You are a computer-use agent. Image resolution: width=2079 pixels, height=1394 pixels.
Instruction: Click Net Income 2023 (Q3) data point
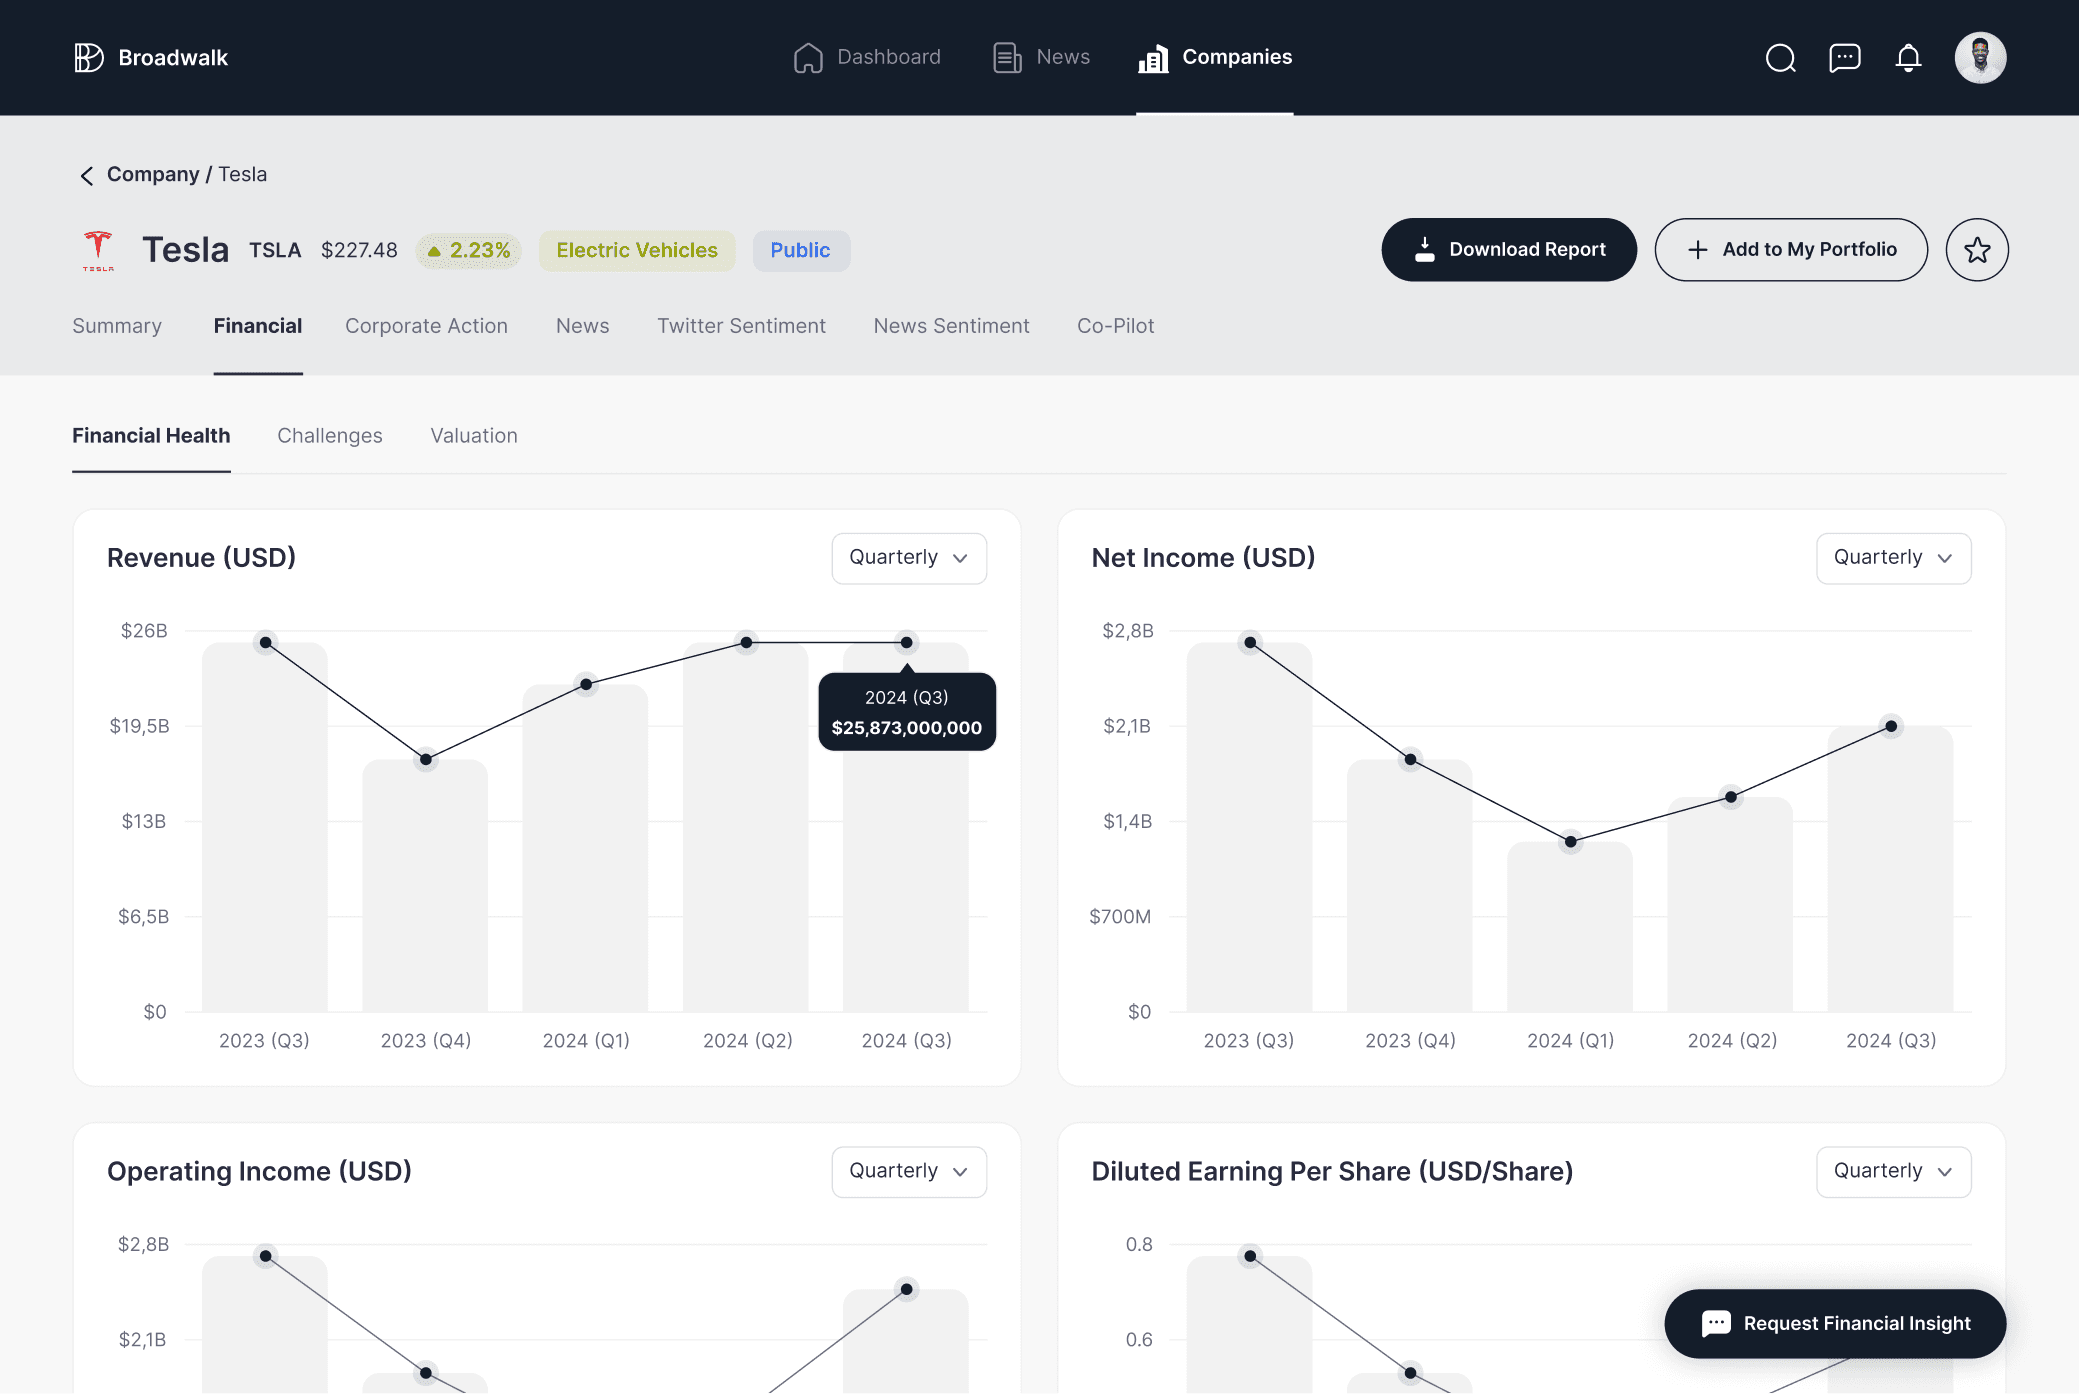click(x=1250, y=643)
